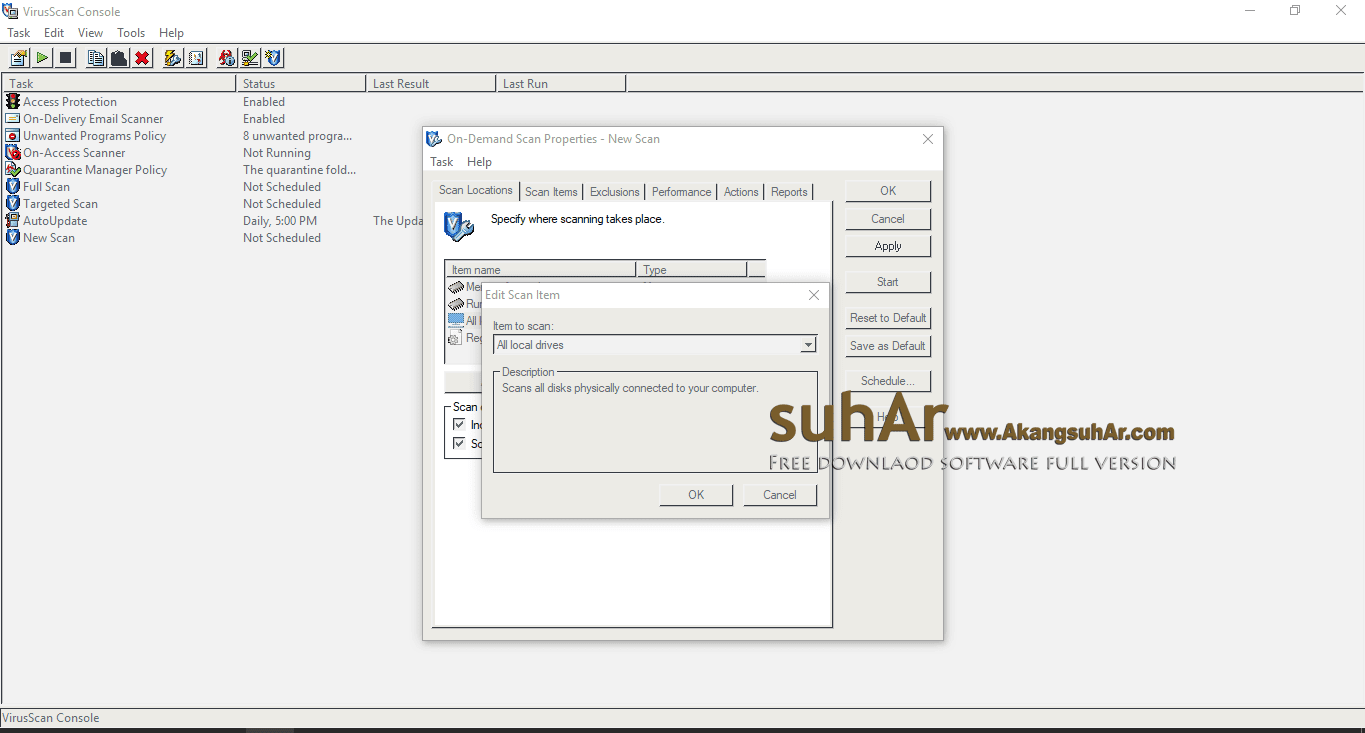Click the shield-wrench icon beside 'Specify where scanning'
Image resolution: width=1365 pixels, height=733 pixels.
(x=459, y=226)
